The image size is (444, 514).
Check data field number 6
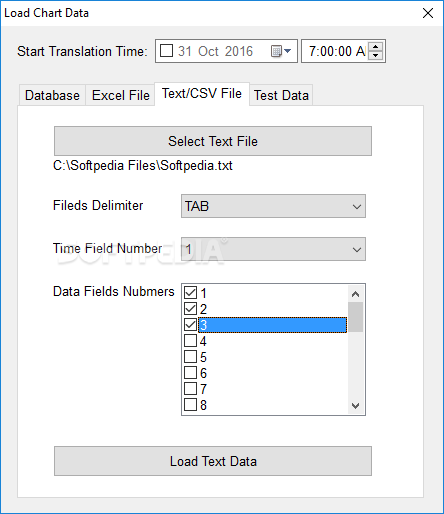[x=191, y=373]
